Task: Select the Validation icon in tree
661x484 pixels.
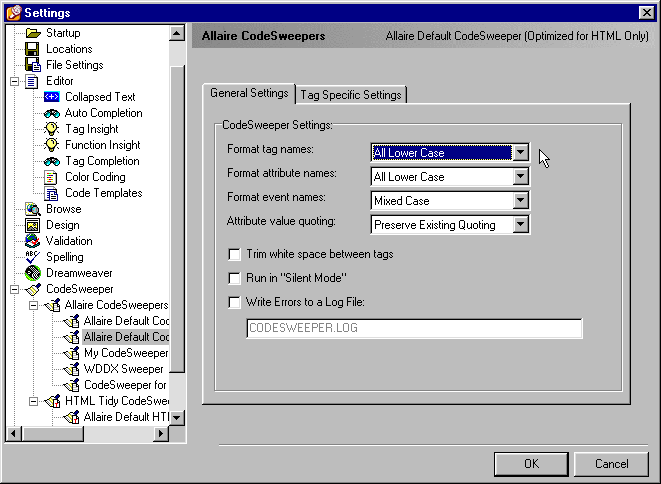Action: [33, 241]
